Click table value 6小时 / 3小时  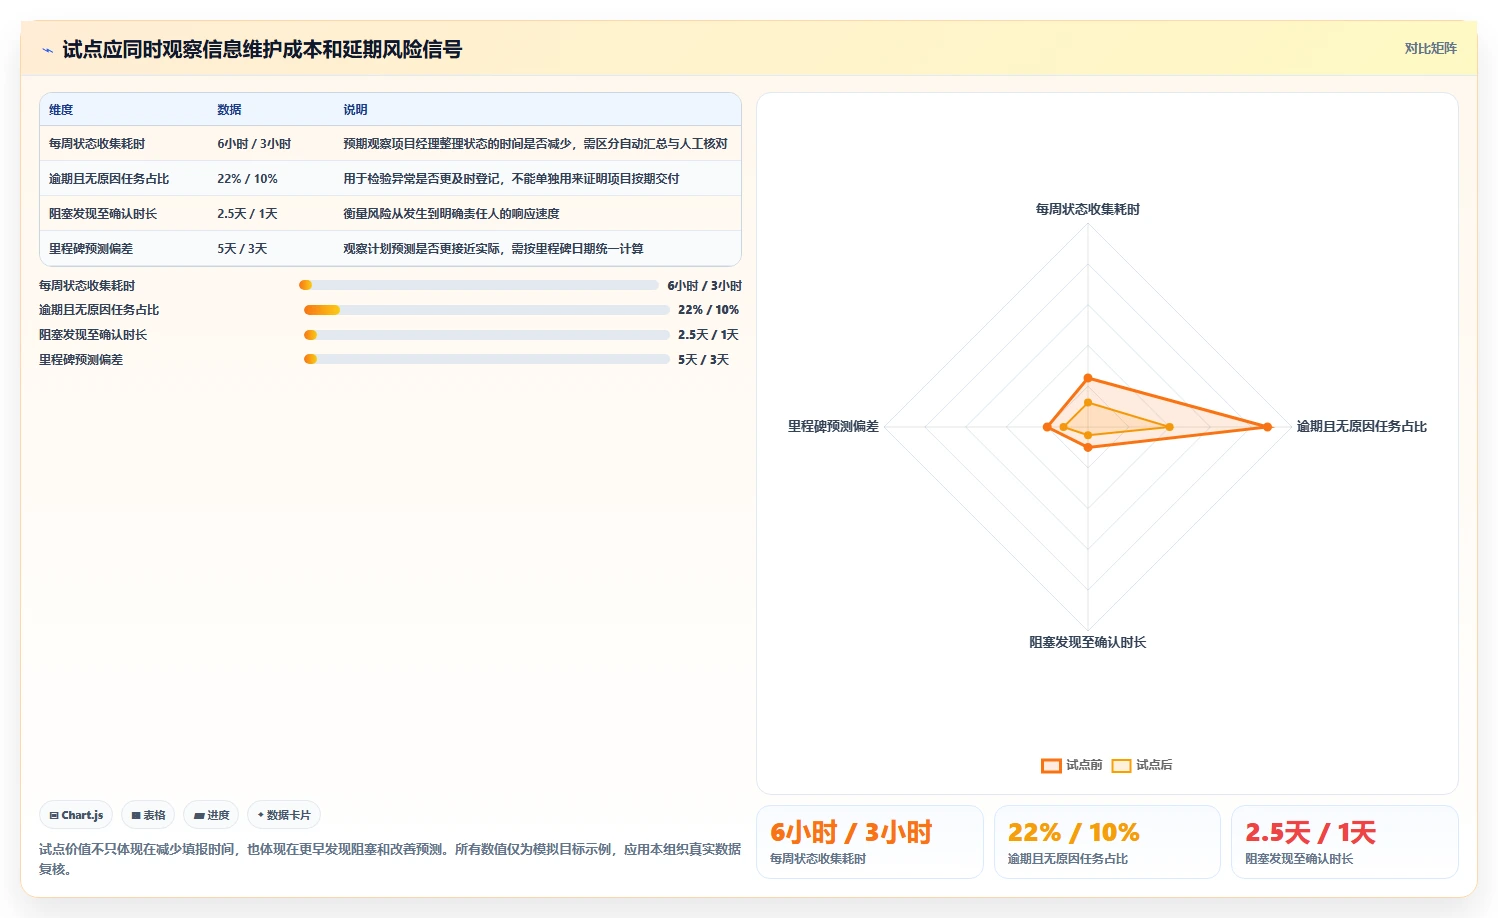[x=254, y=144]
